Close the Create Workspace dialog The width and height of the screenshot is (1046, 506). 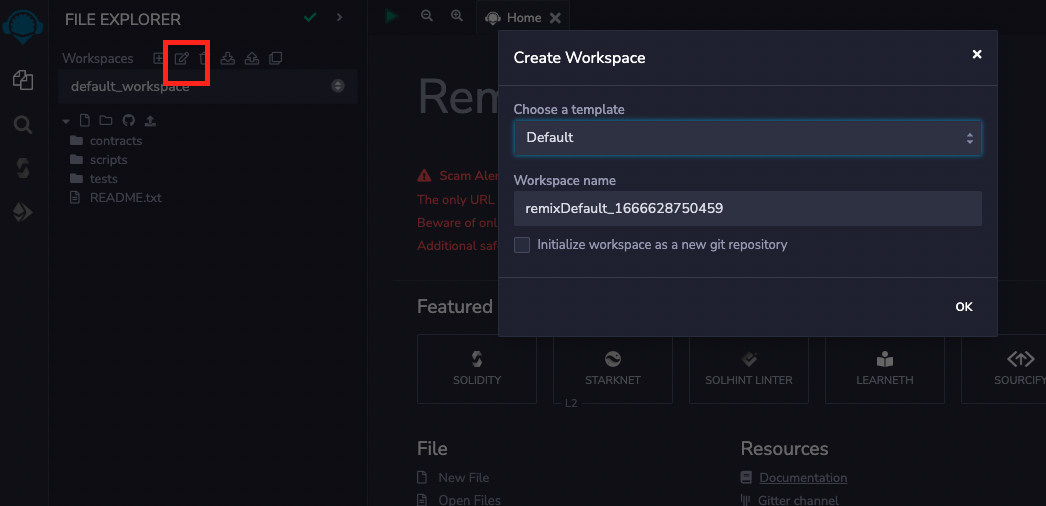pyautogui.click(x=977, y=55)
